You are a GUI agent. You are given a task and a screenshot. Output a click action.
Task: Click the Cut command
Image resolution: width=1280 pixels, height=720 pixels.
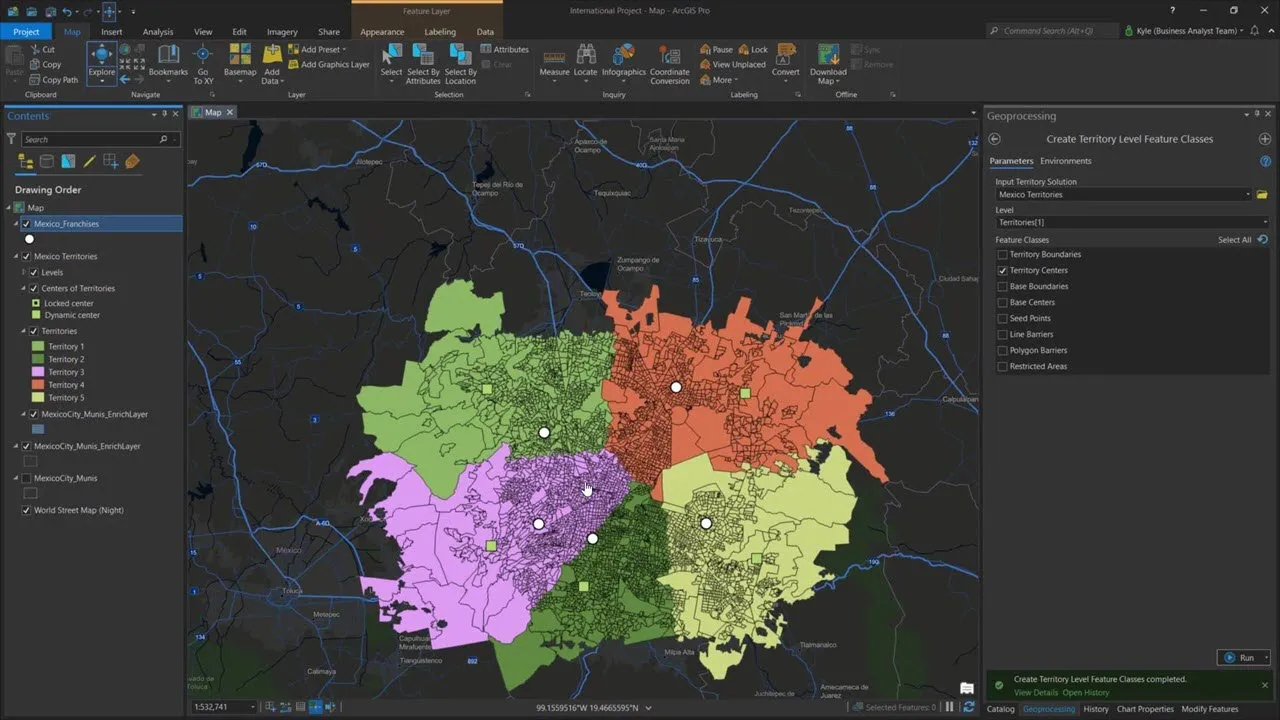point(41,49)
